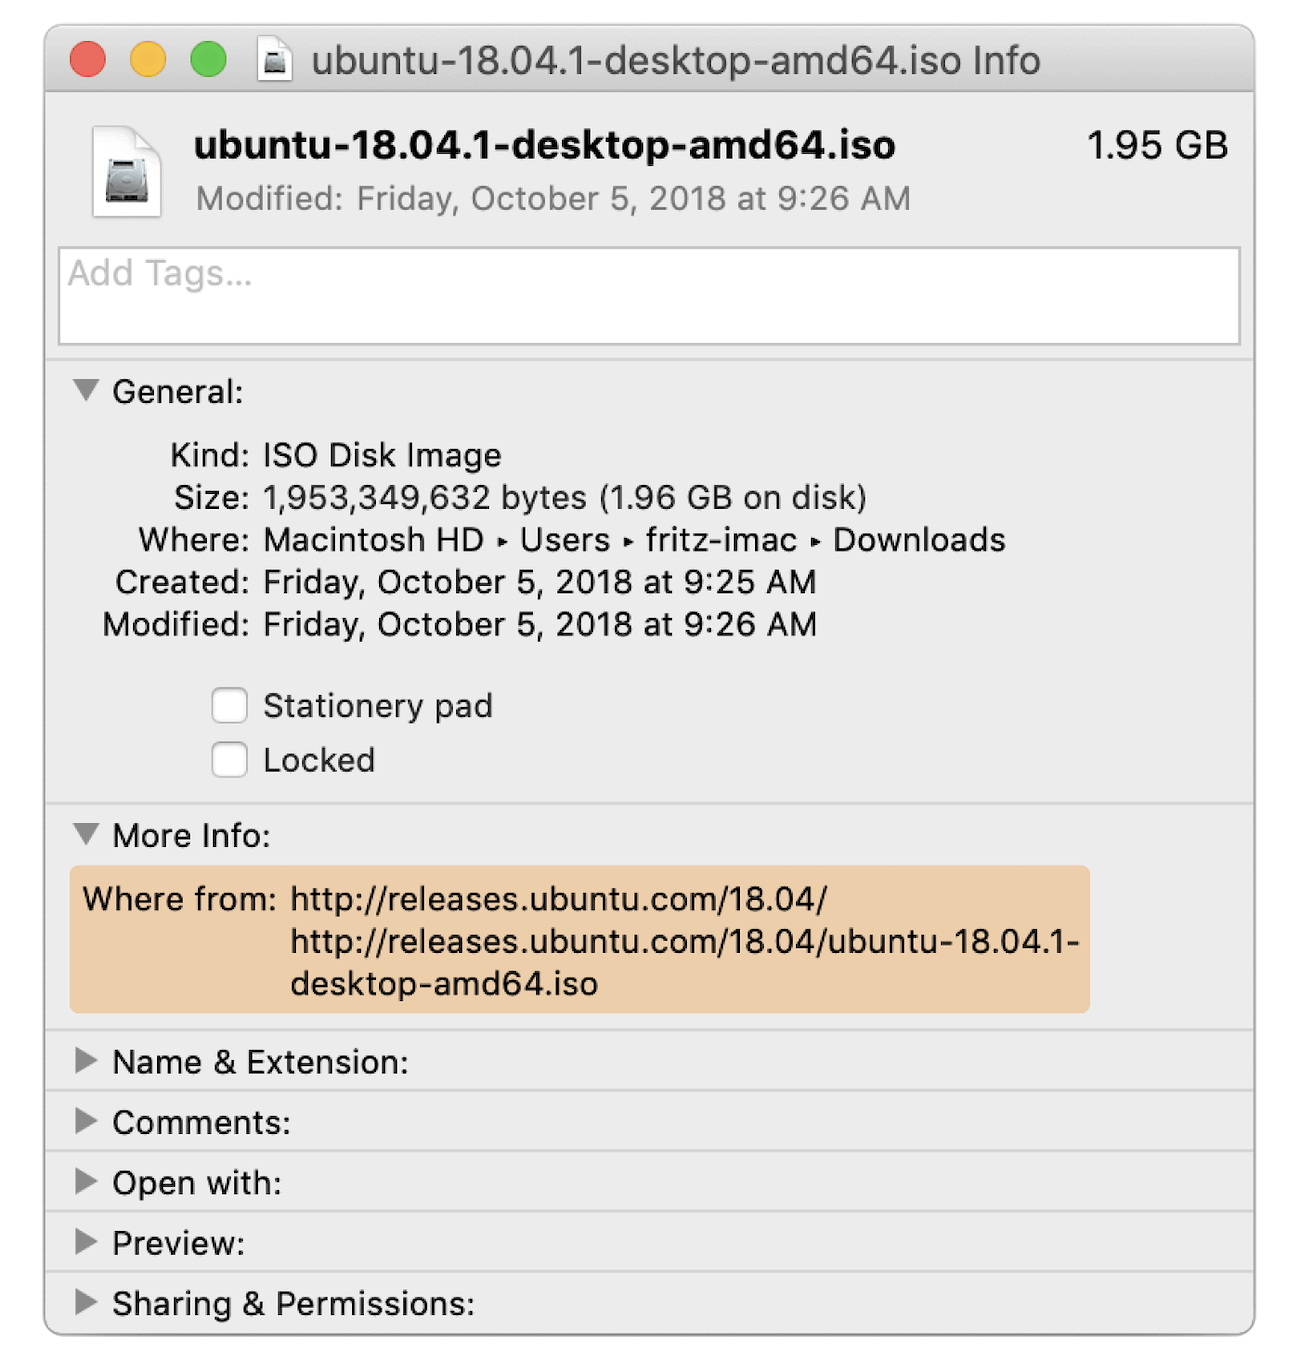Click the document icon in the title bar
This screenshot has height=1359, width=1300.
(273, 60)
